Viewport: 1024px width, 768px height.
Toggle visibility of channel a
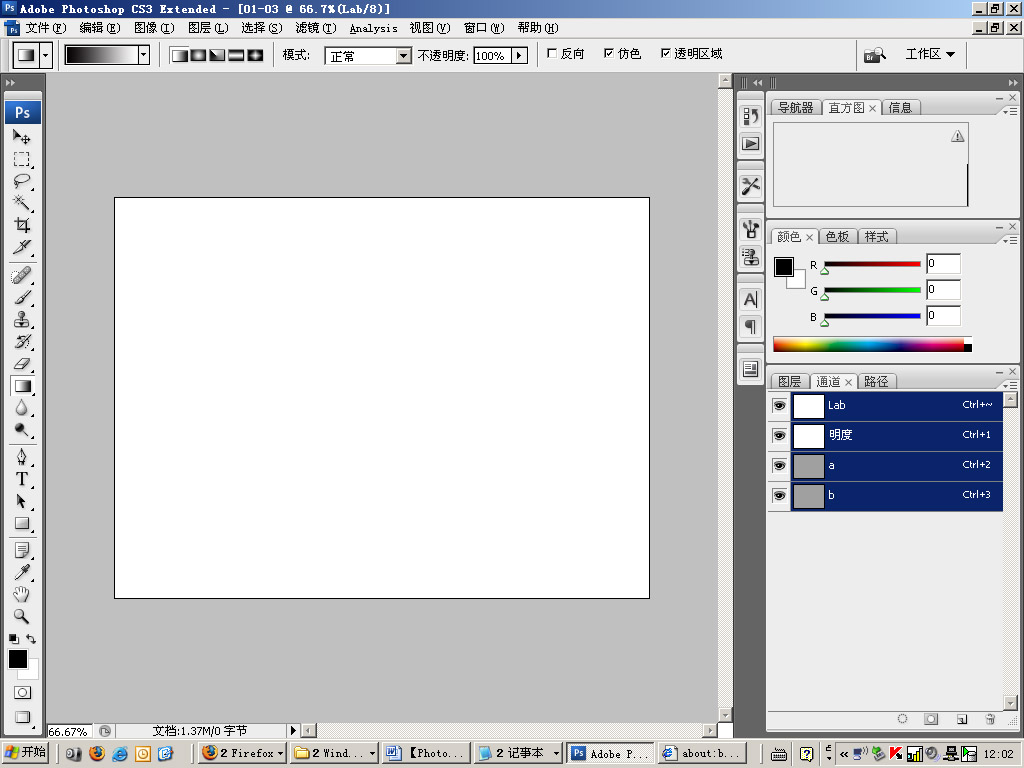click(x=779, y=466)
